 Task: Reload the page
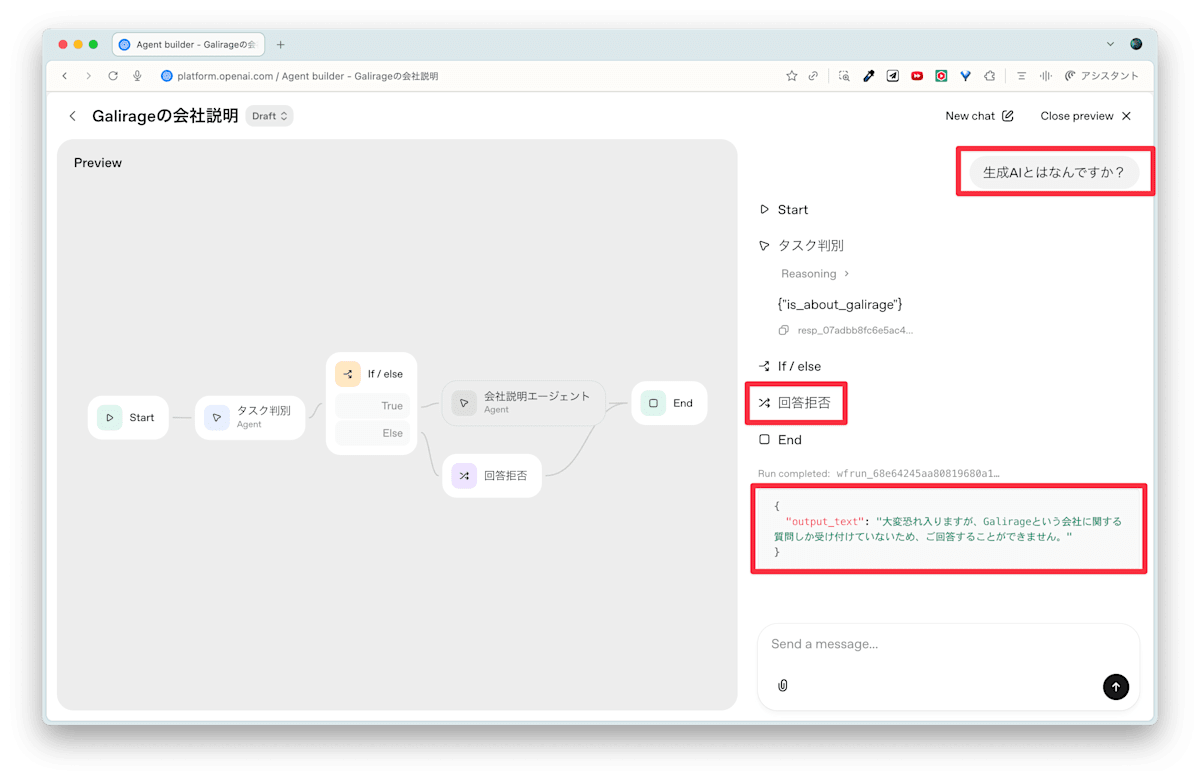(x=113, y=76)
